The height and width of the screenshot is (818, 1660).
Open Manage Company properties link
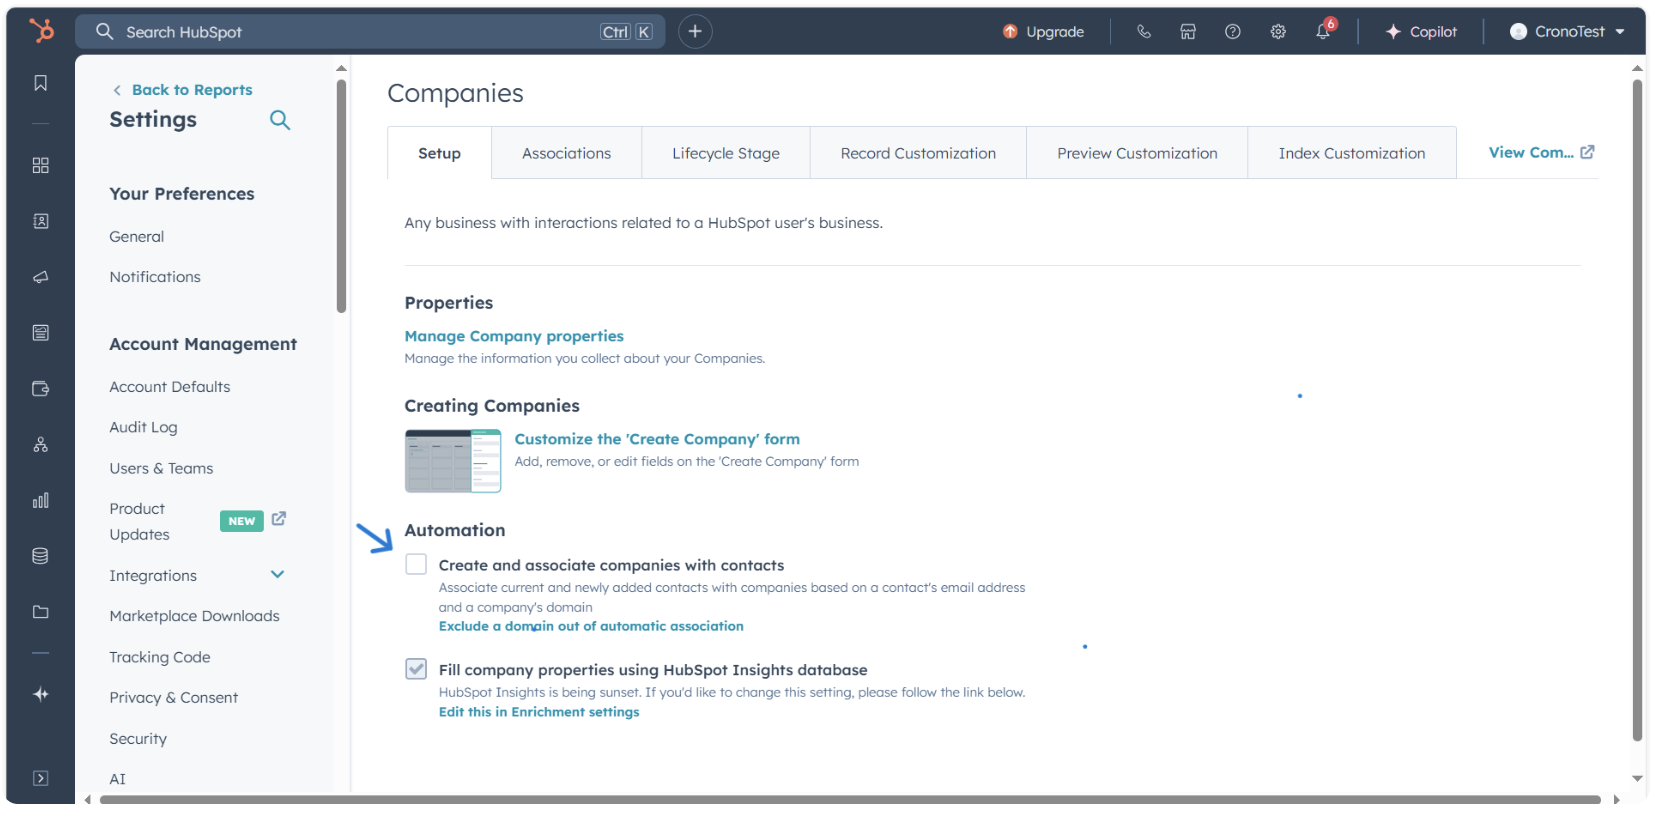(x=514, y=336)
